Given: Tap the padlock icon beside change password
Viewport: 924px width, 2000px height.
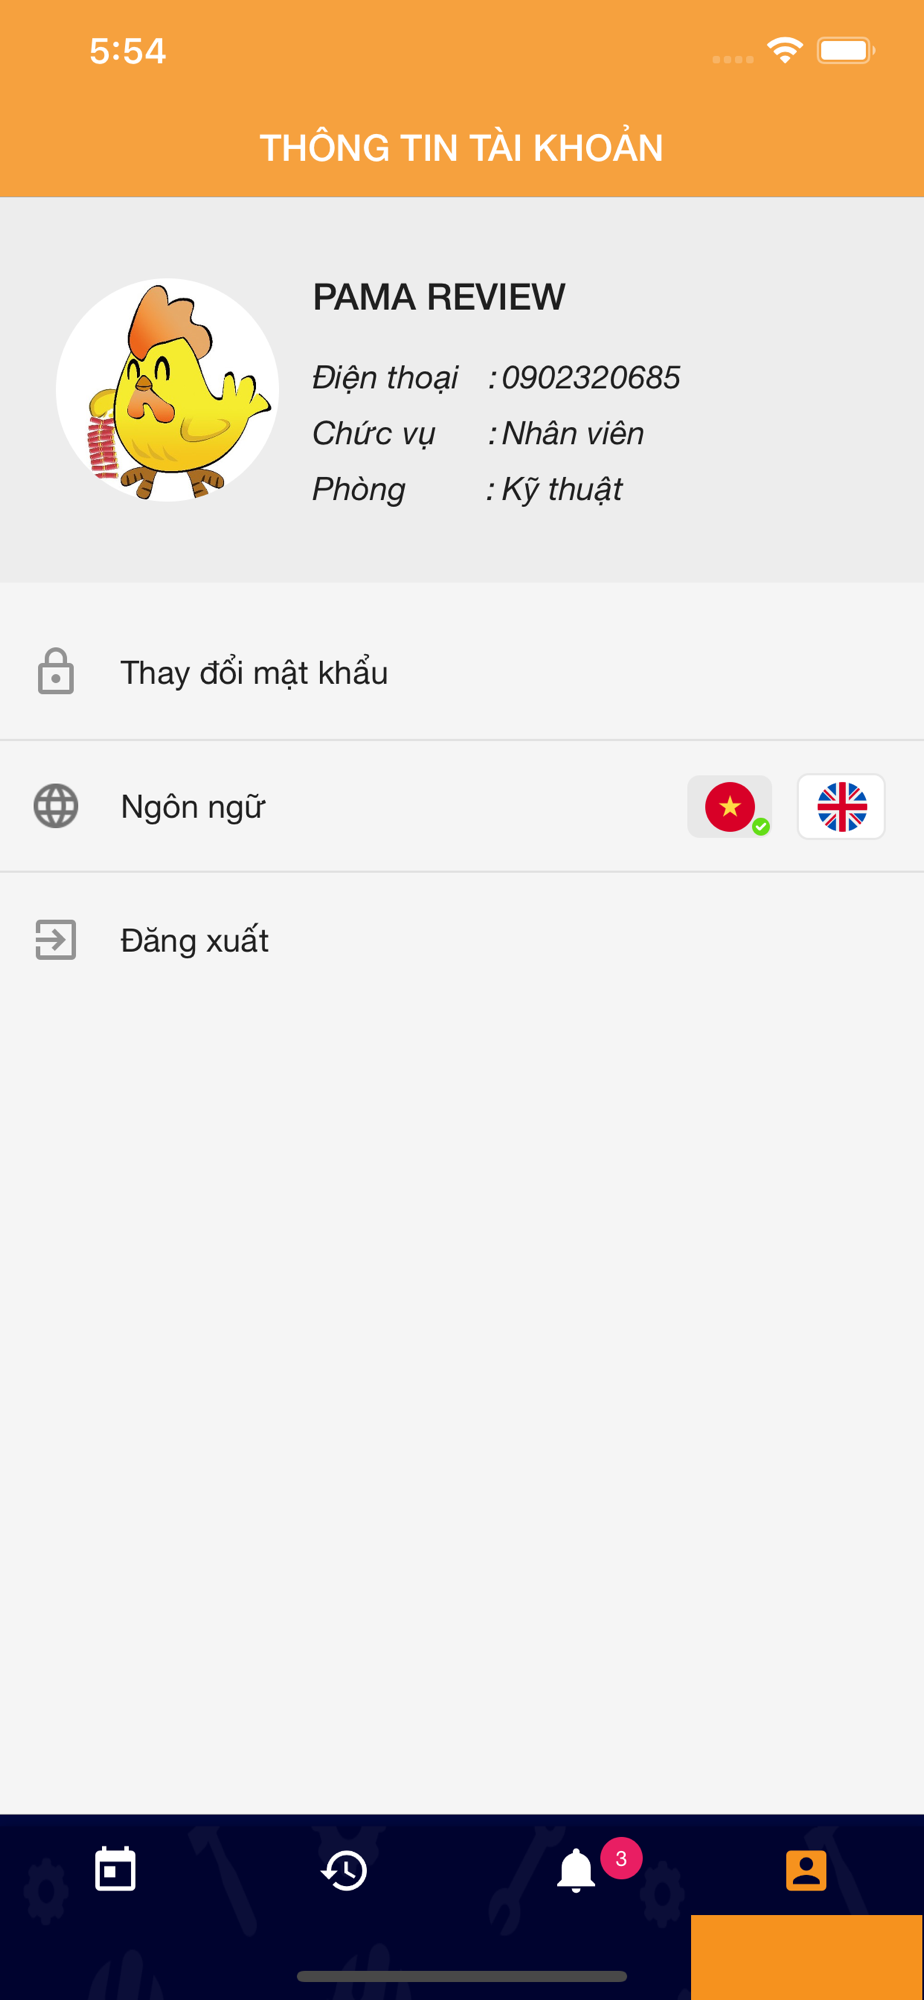Looking at the screenshot, I should pos(56,671).
